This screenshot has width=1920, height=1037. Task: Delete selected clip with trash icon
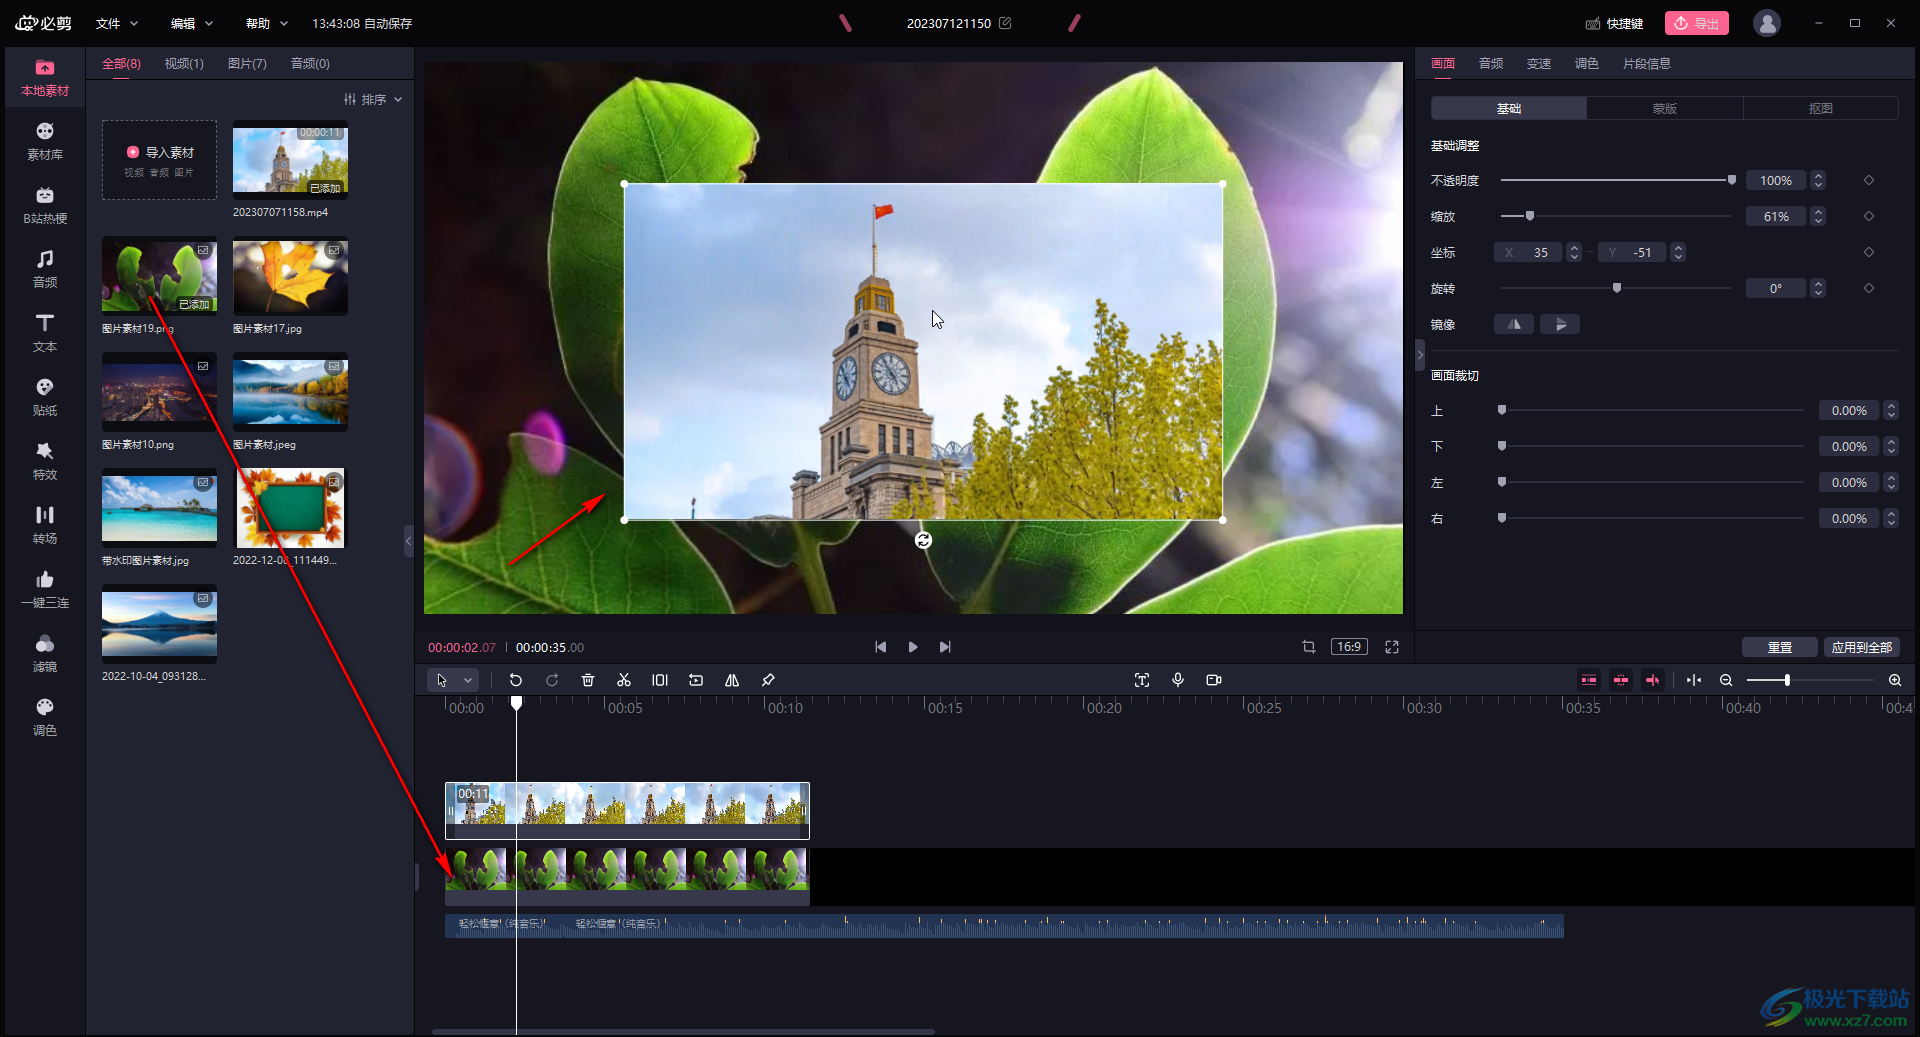[588, 680]
